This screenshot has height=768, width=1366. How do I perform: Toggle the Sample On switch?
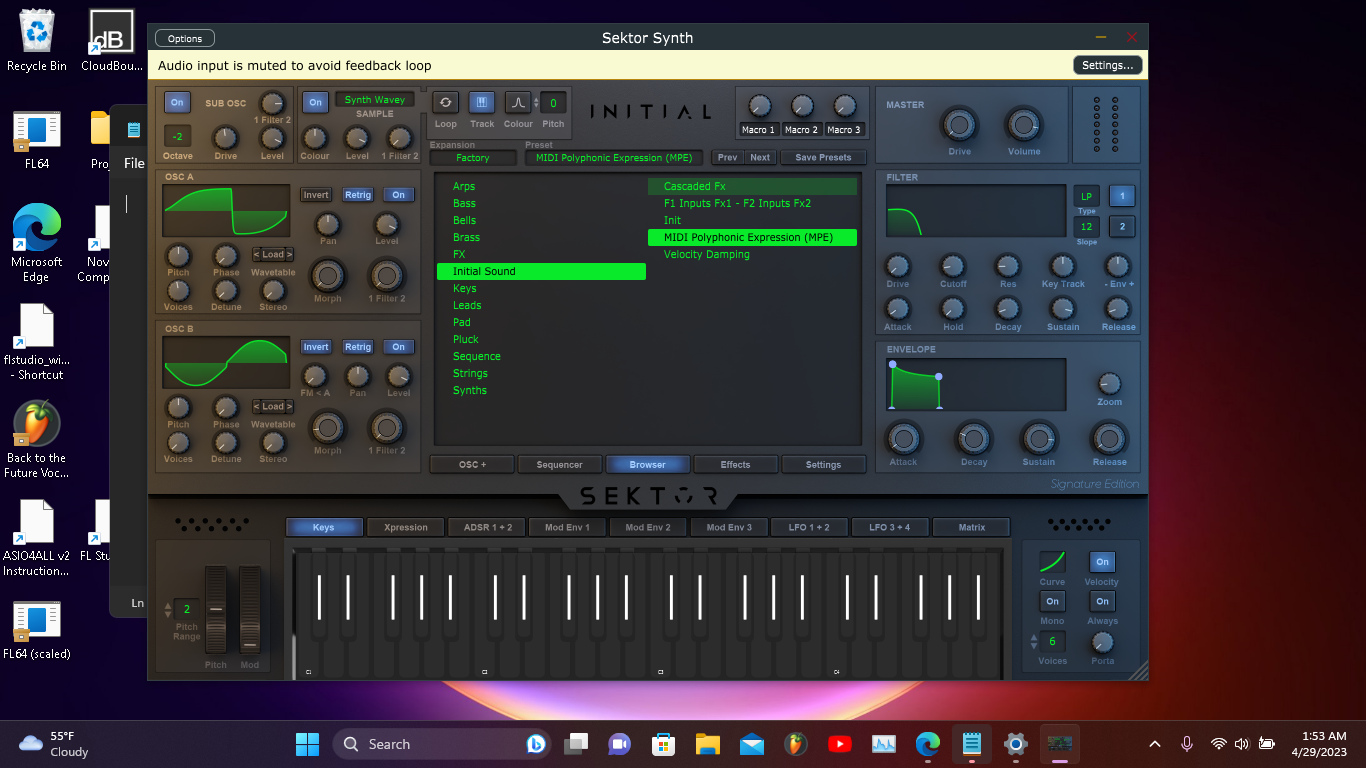click(315, 102)
